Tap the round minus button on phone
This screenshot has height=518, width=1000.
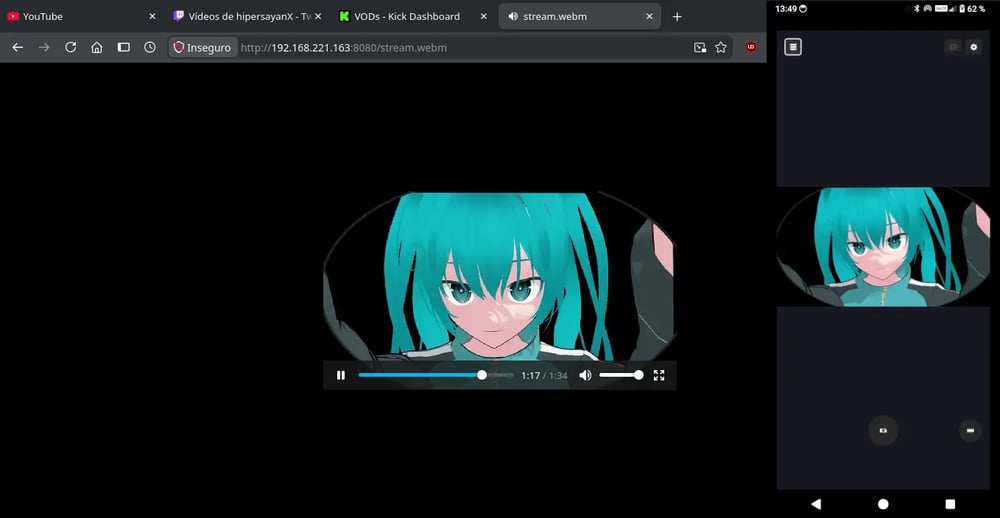point(971,431)
